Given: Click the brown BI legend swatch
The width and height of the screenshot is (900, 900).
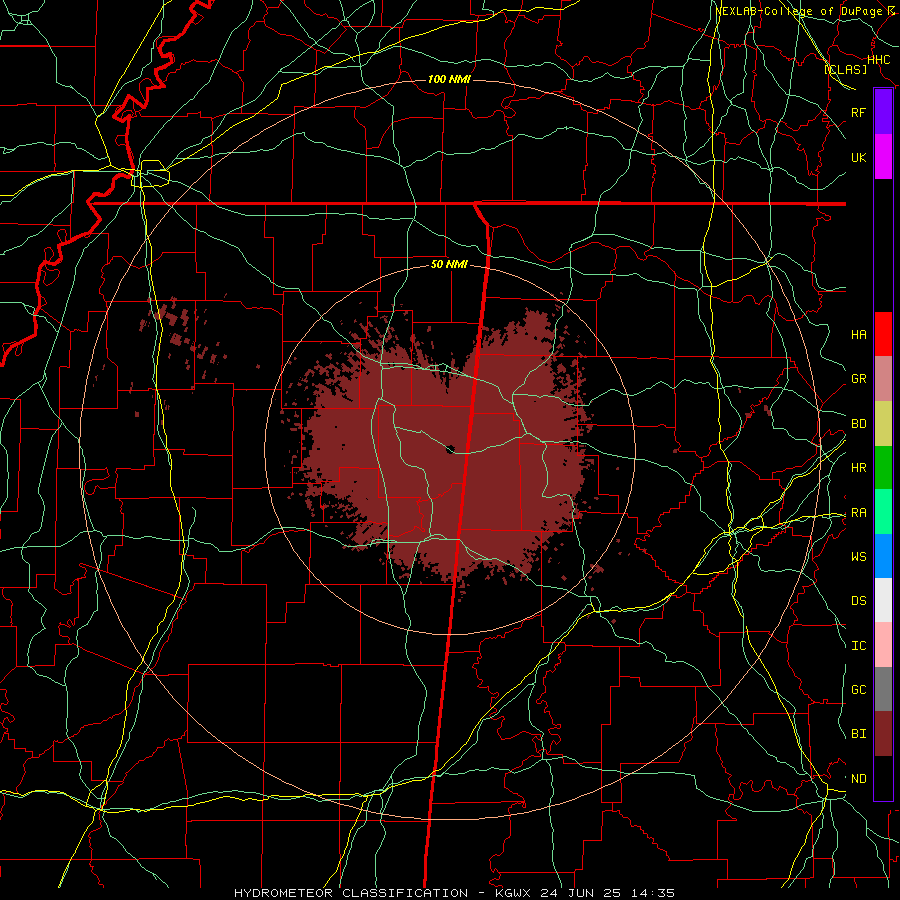Looking at the screenshot, I should [x=883, y=734].
